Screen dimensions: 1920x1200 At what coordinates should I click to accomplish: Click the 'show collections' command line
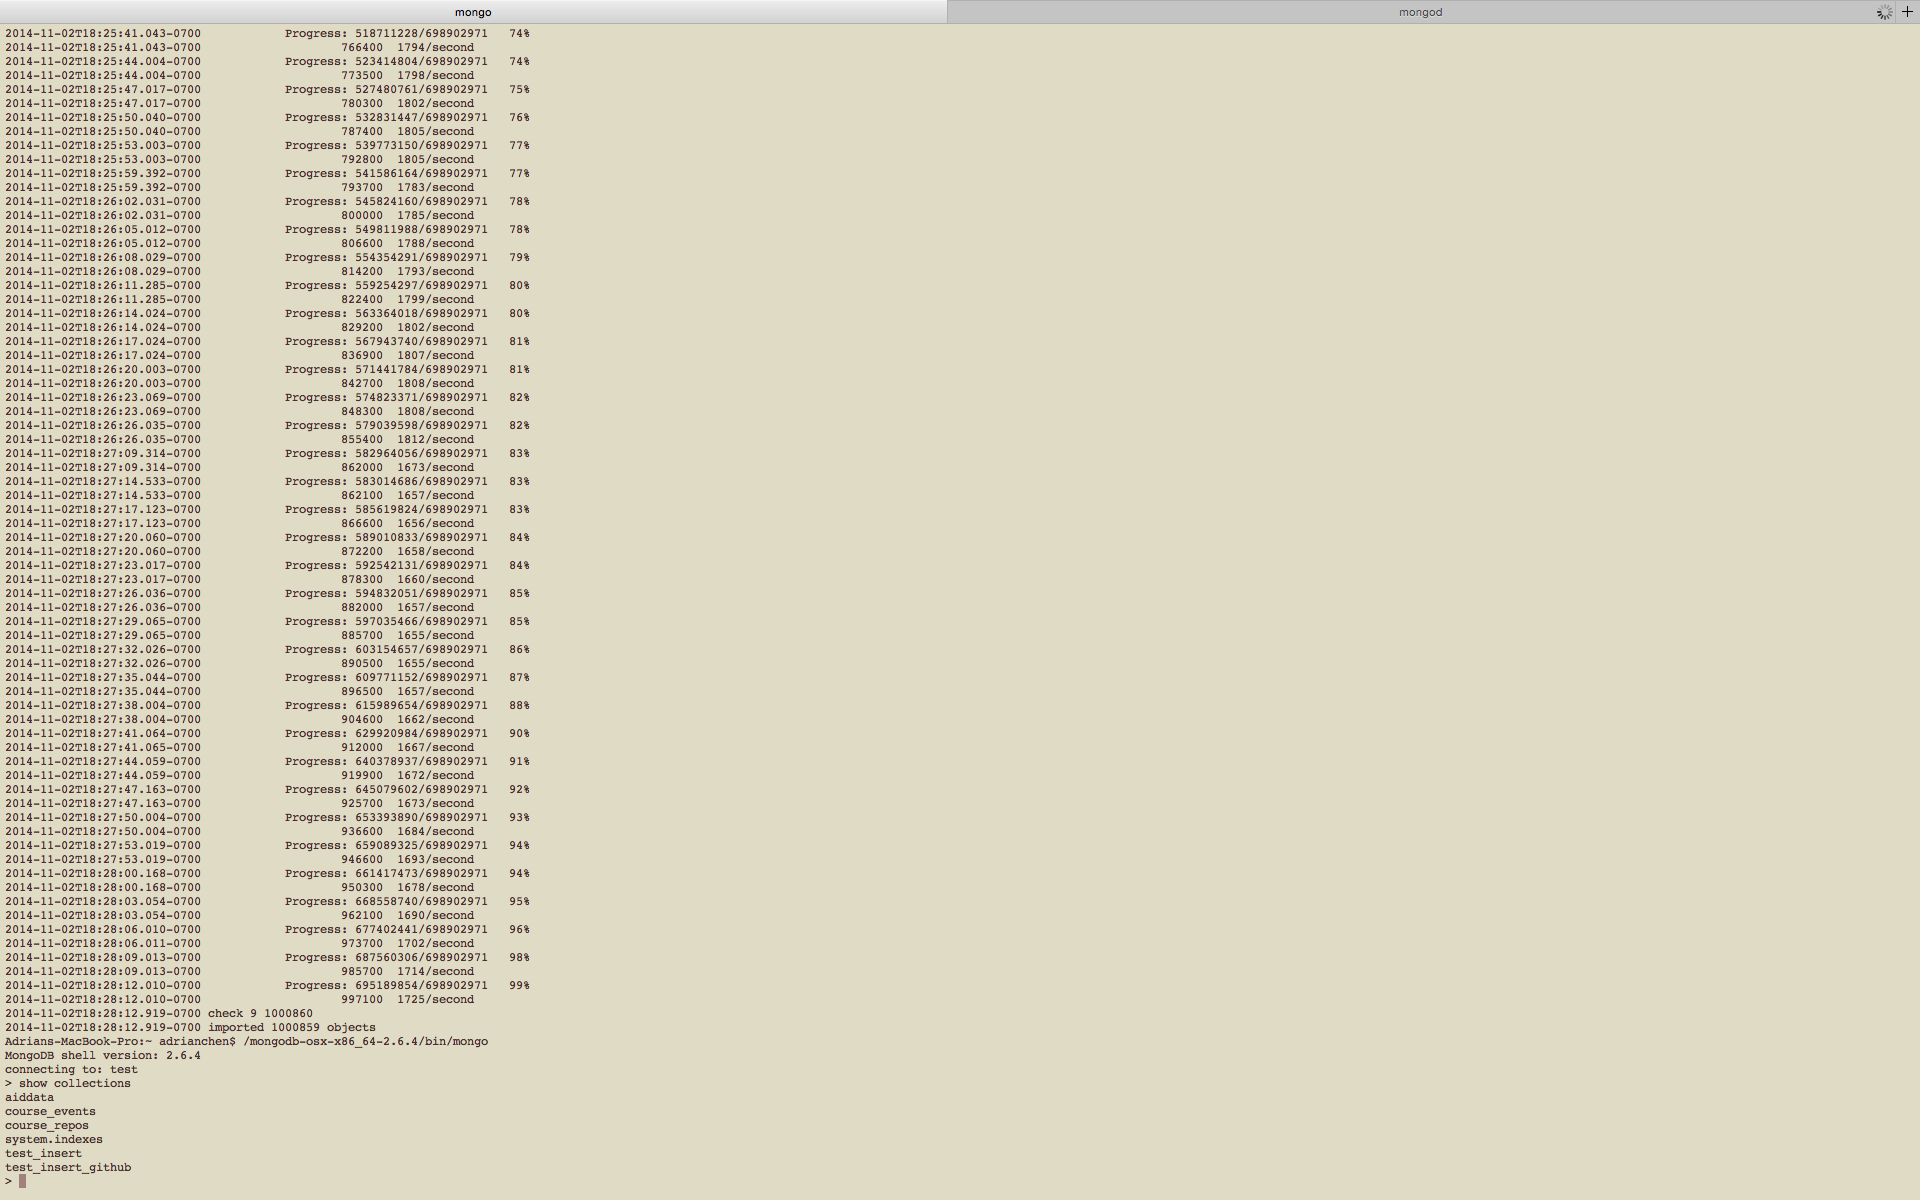(74, 1083)
